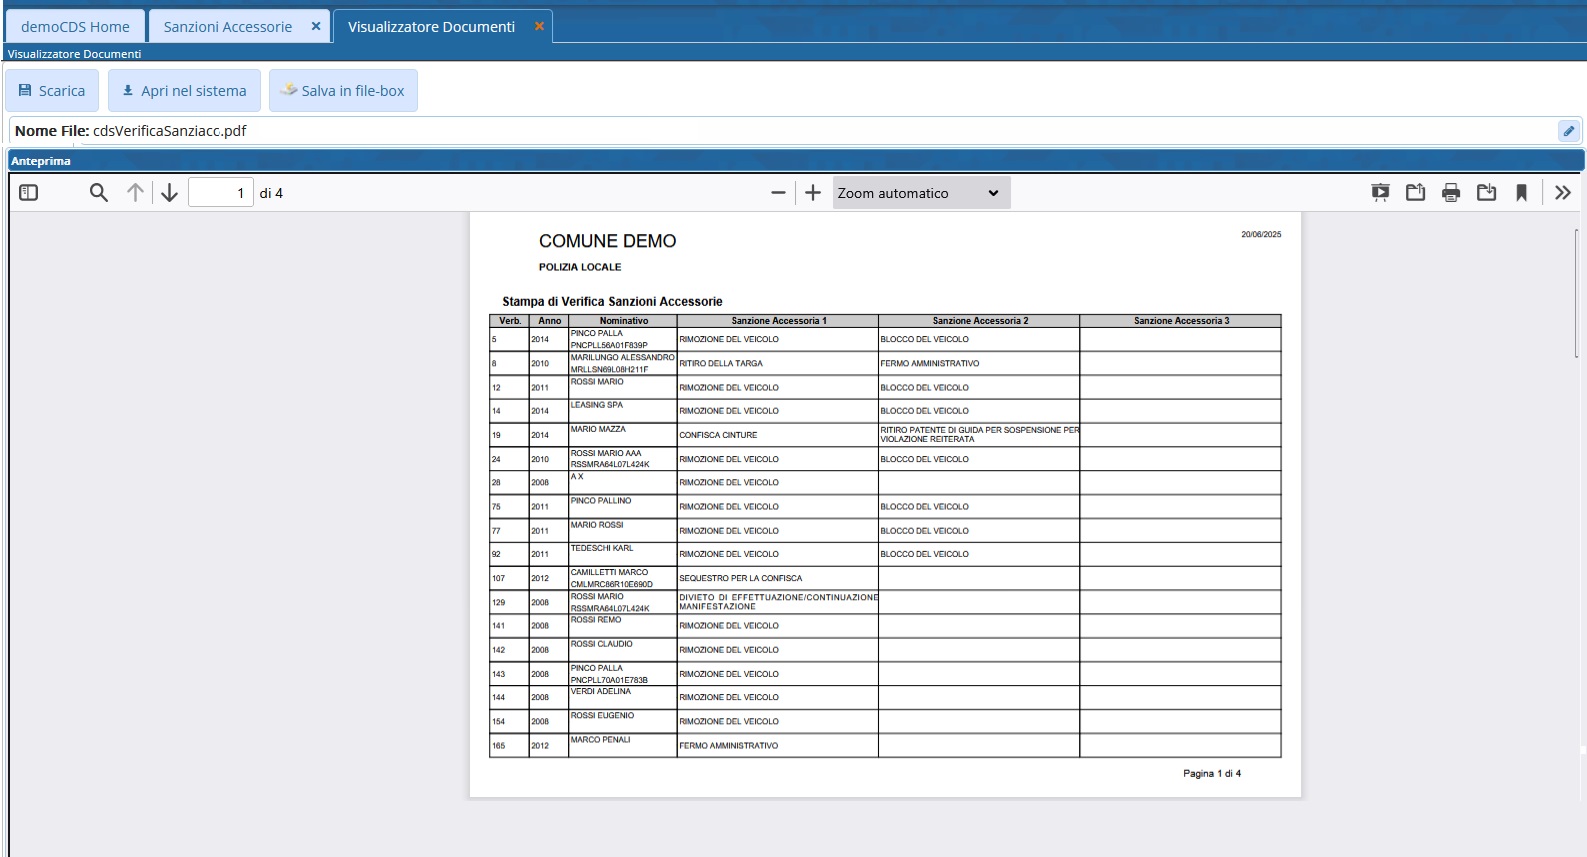
Task: Zoom out with the minus icon
Action: coord(778,193)
